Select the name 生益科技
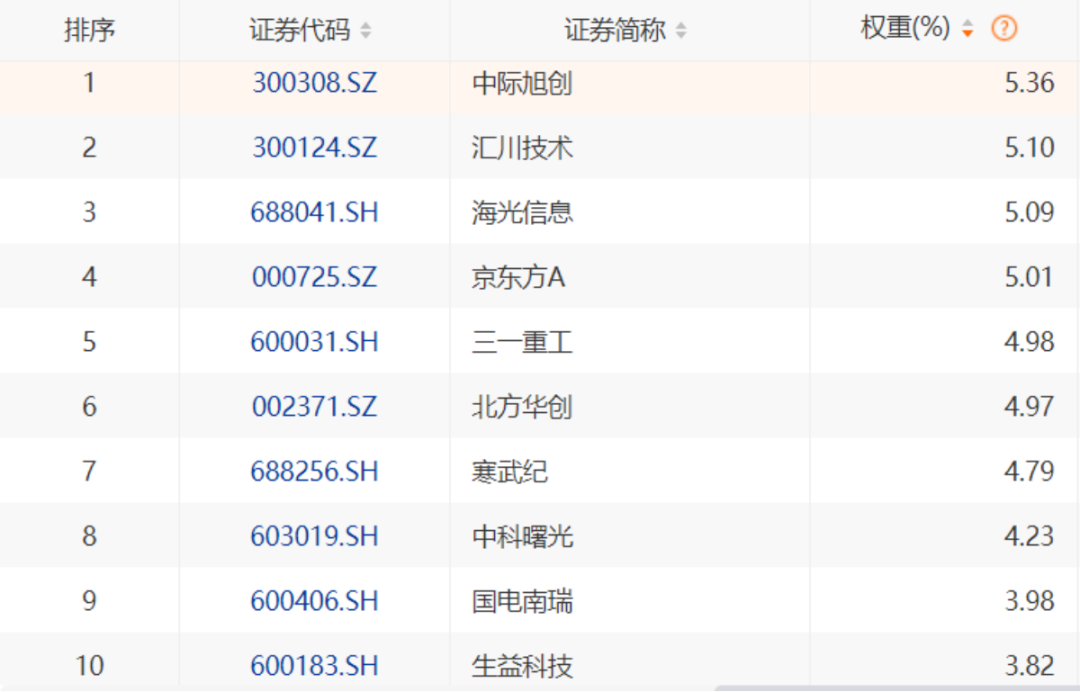 523,667
